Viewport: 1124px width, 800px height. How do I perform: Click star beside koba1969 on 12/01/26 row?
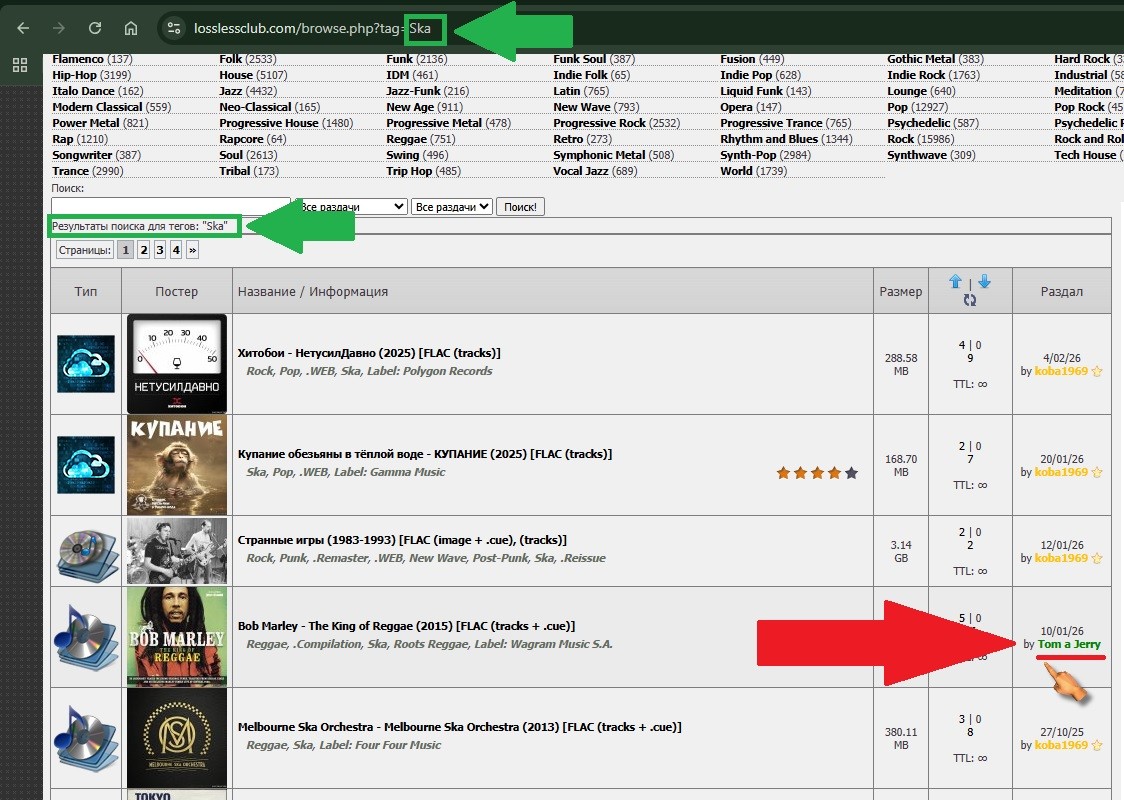tap(1097, 558)
